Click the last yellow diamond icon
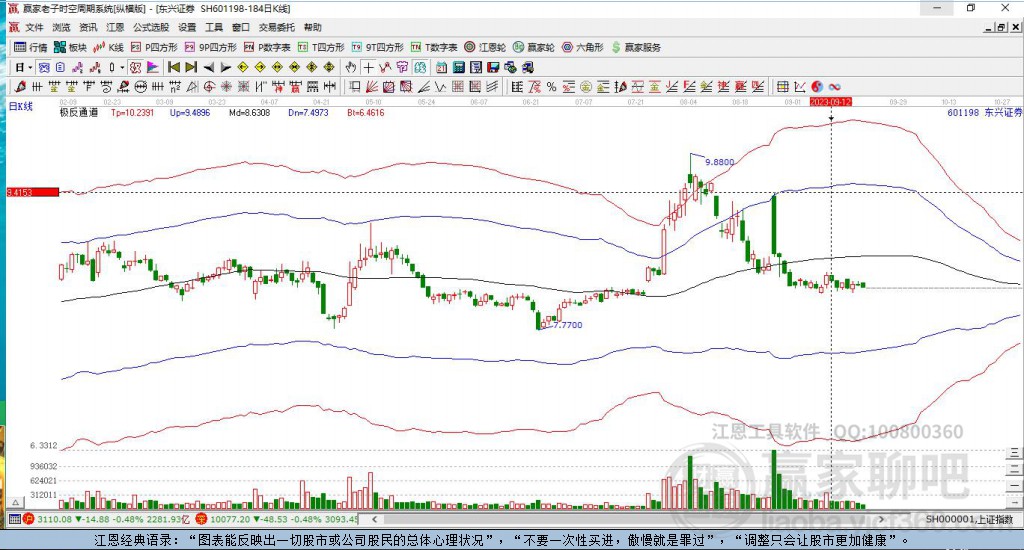Viewport: 1024px width, 550px height. point(328,67)
